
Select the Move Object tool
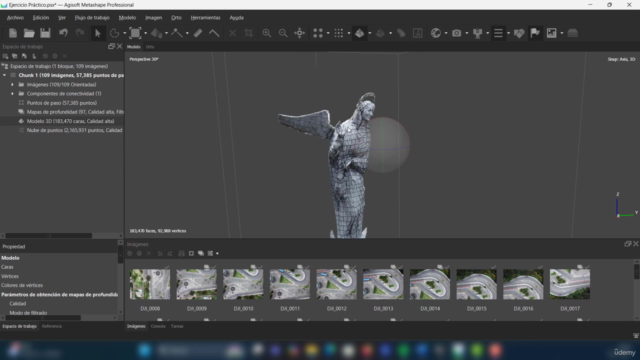pyautogui.click(x=156, y=33)
